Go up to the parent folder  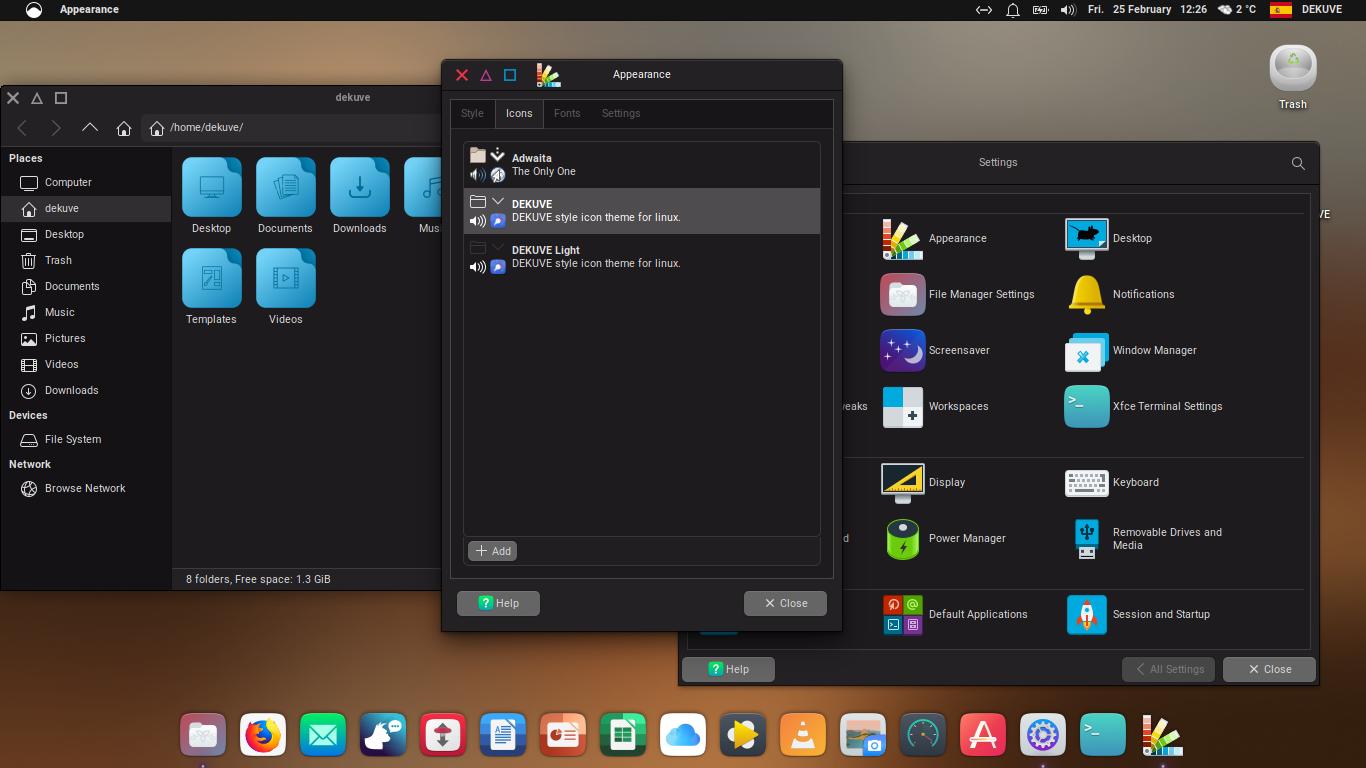point(90,128)
